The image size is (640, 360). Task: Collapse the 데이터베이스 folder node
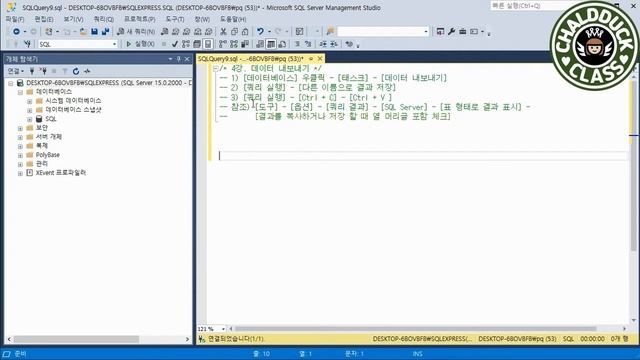point(20,92)
